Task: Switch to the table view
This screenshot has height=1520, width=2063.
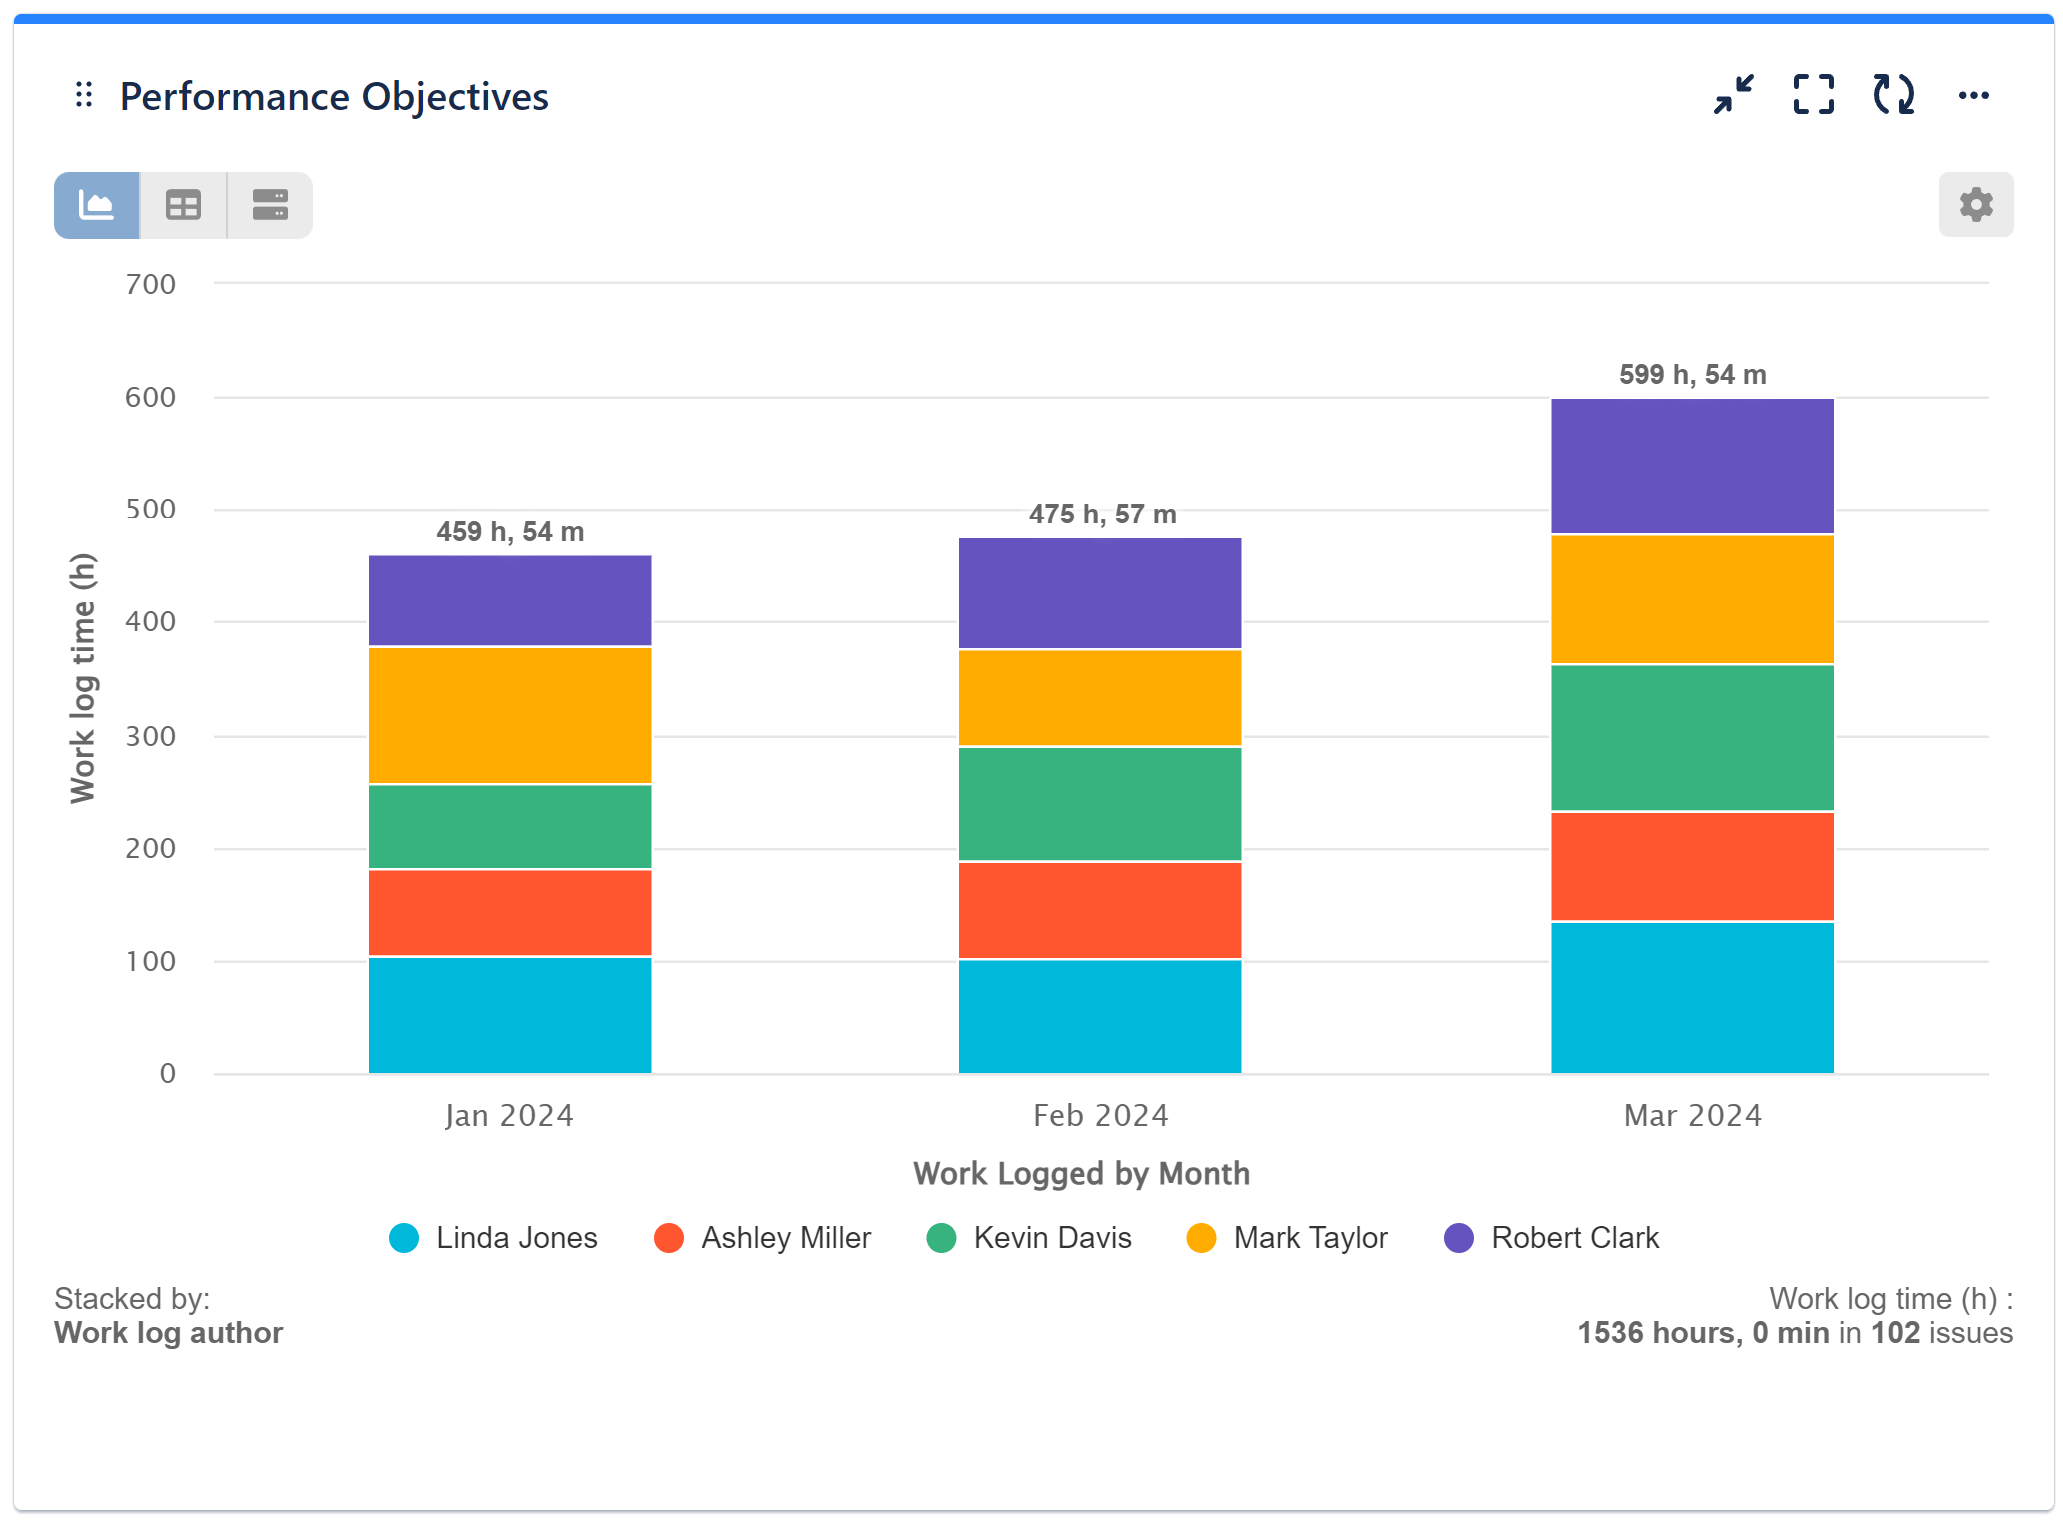Action: (182, 204)
